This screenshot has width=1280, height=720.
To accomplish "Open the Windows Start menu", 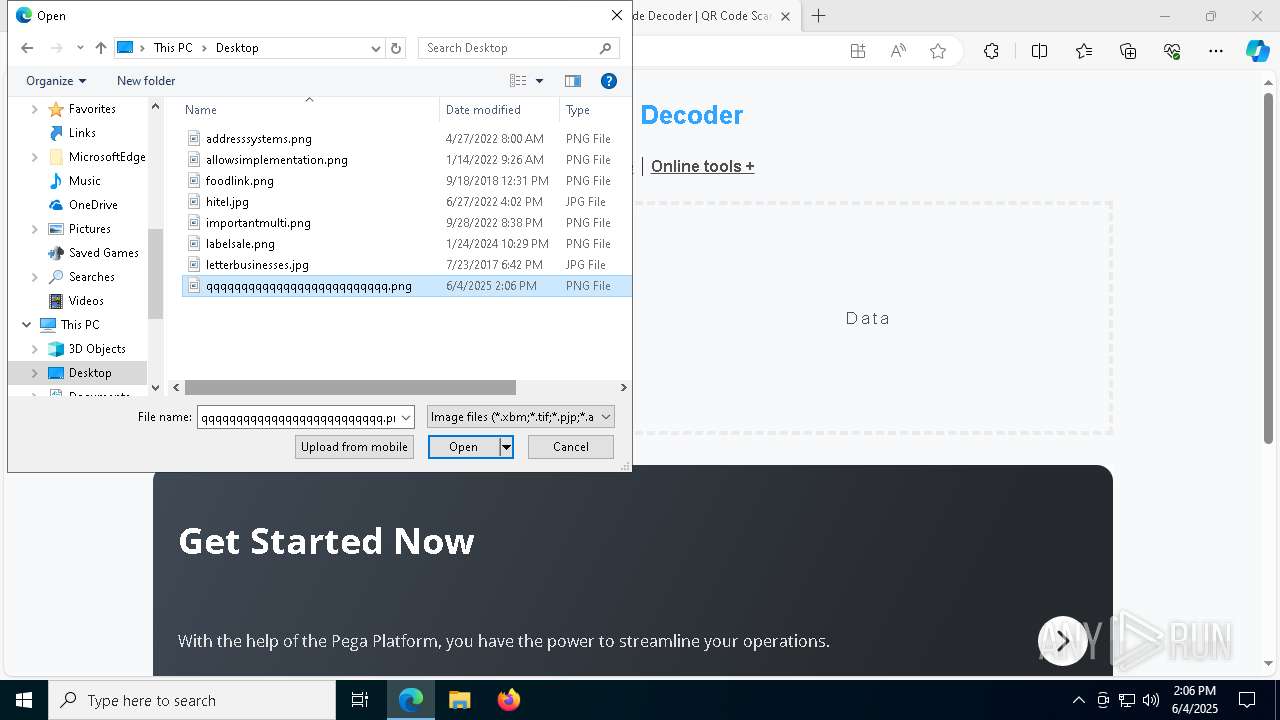I will pos(24,700).
